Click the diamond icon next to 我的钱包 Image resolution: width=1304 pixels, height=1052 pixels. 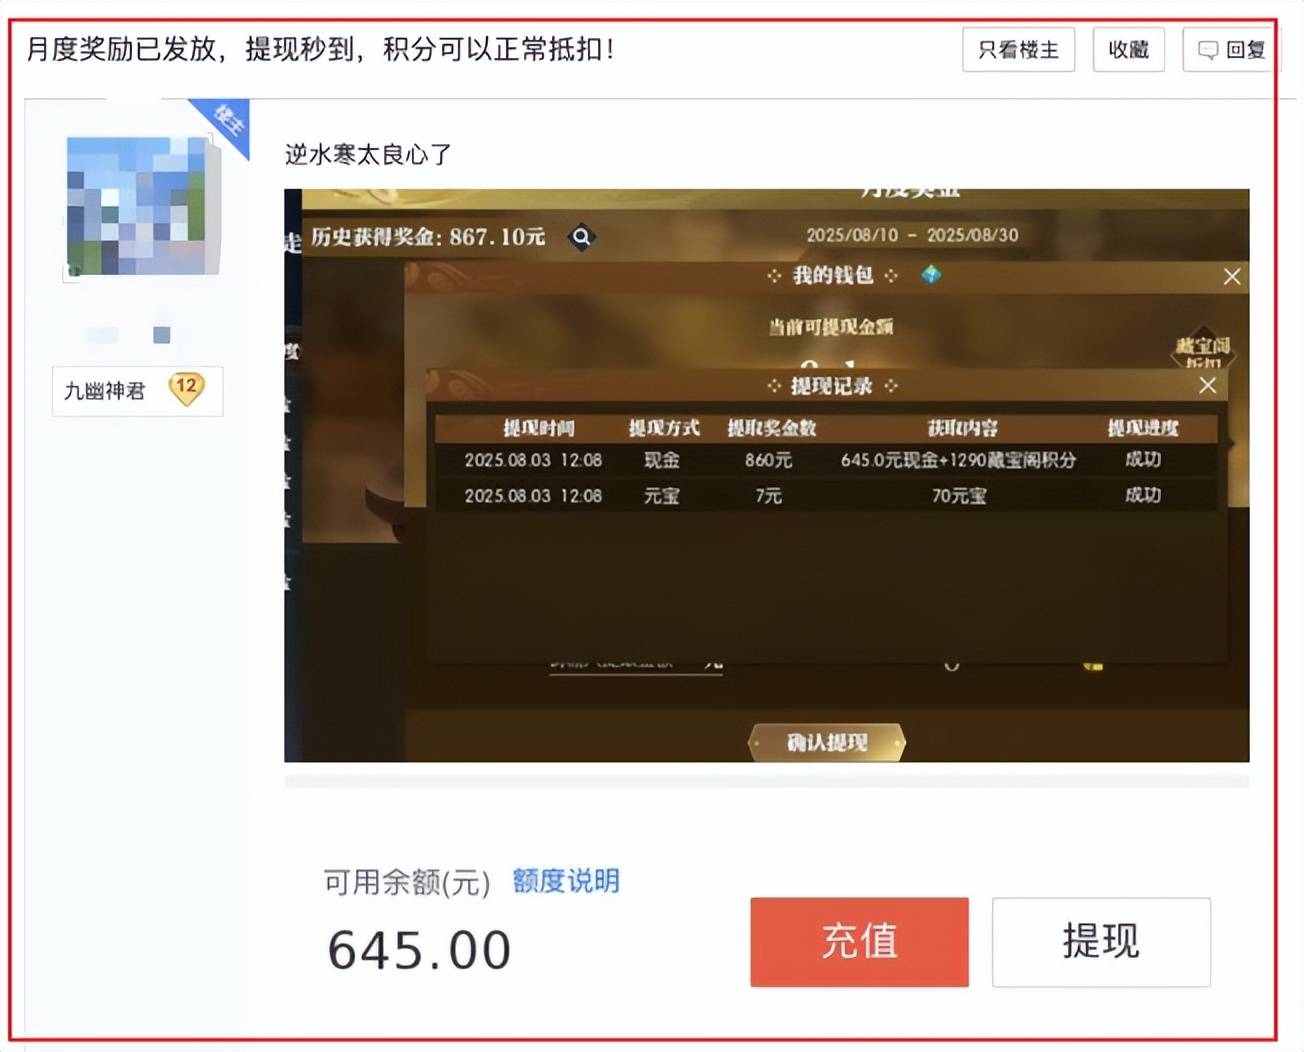pos(931,275)
